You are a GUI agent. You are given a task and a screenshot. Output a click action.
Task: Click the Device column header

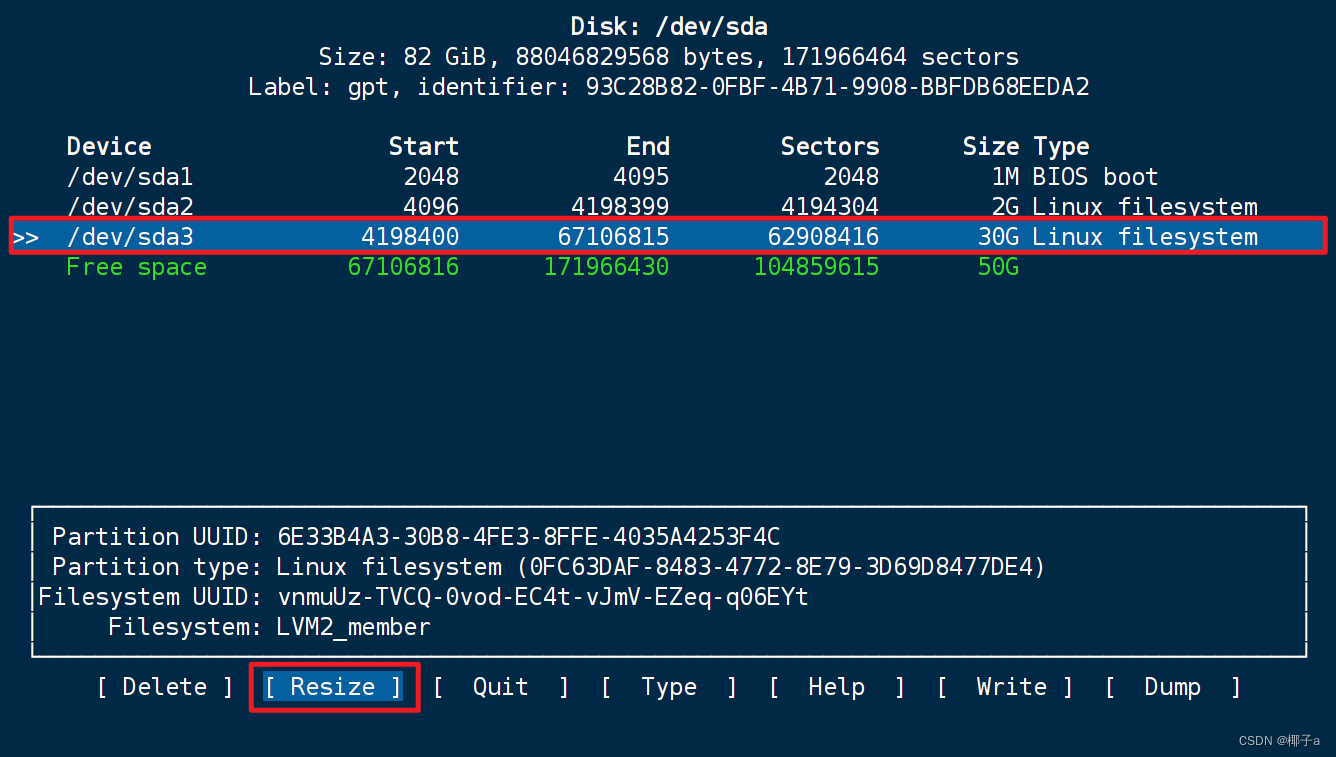tap(109, 147)
